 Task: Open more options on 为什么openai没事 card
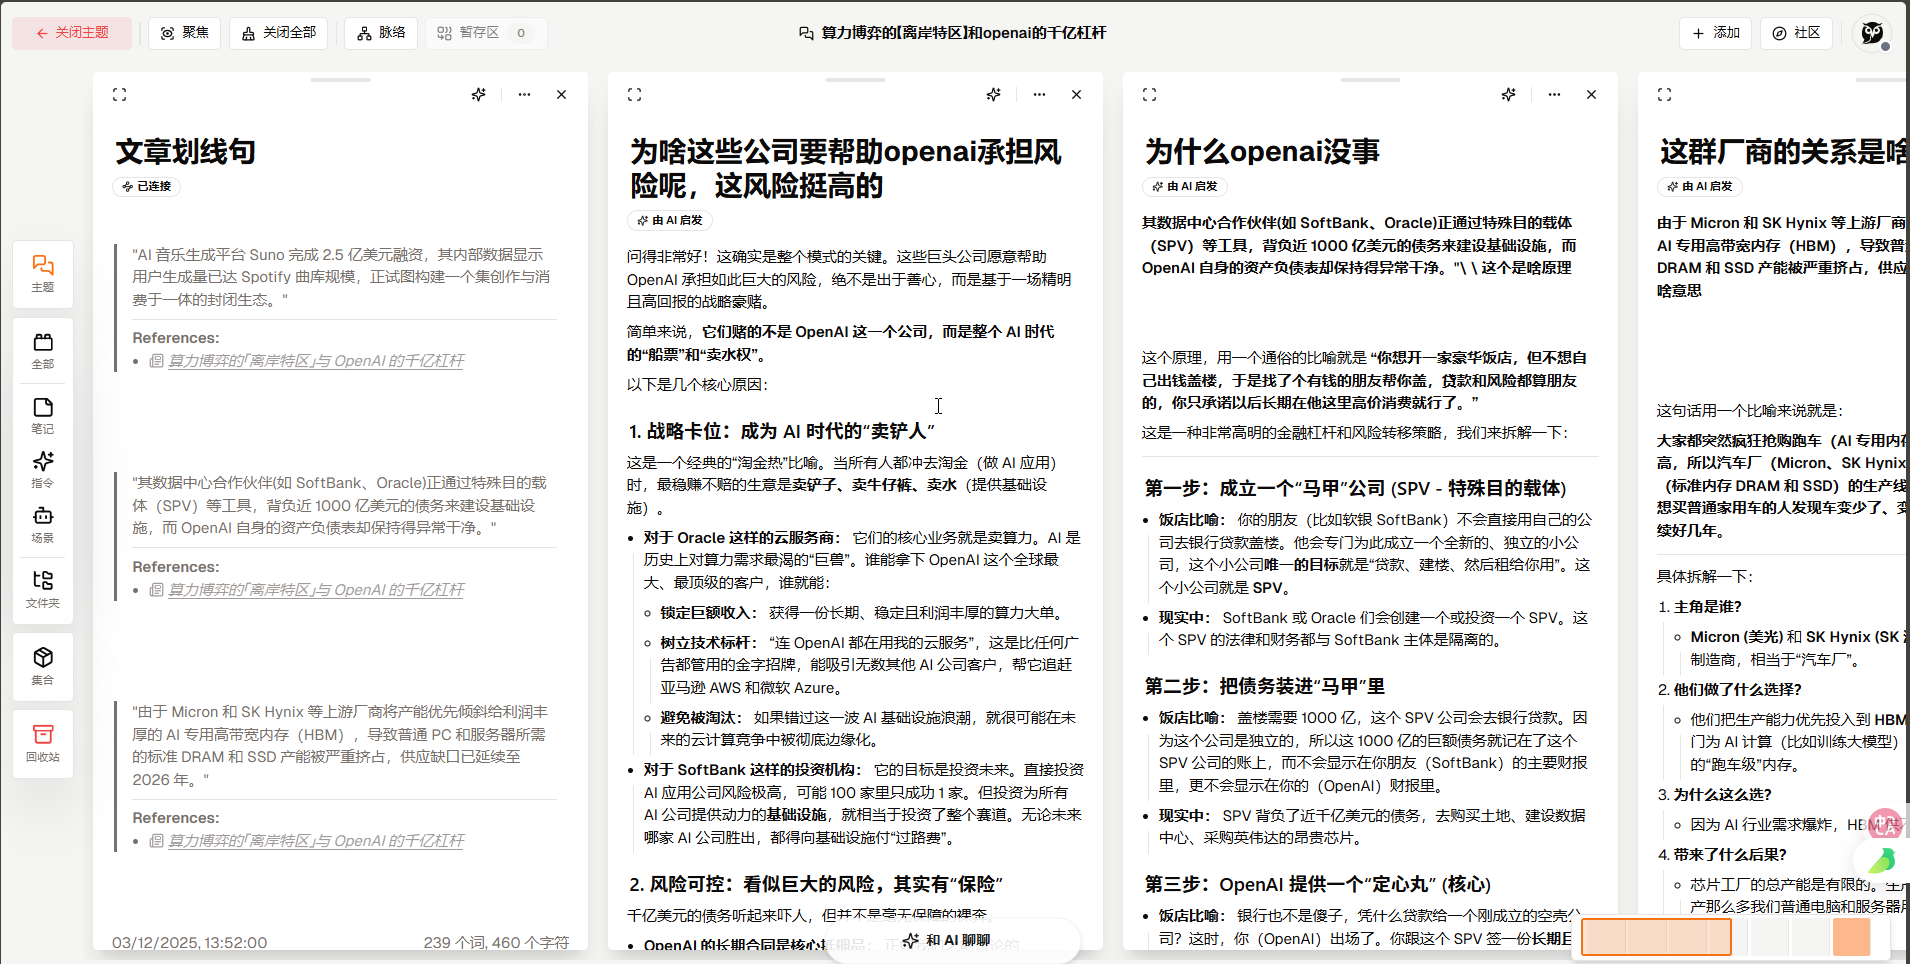[1554, 95]
